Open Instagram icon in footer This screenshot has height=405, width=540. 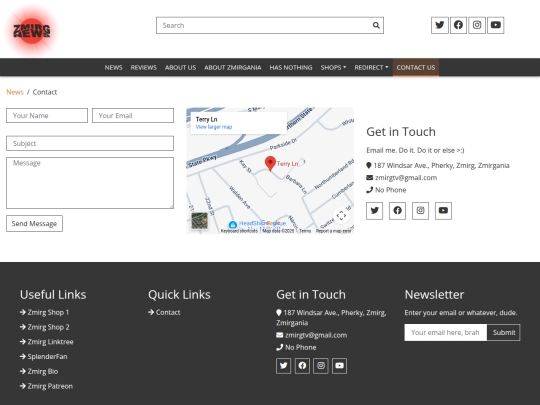click(321, 366)
